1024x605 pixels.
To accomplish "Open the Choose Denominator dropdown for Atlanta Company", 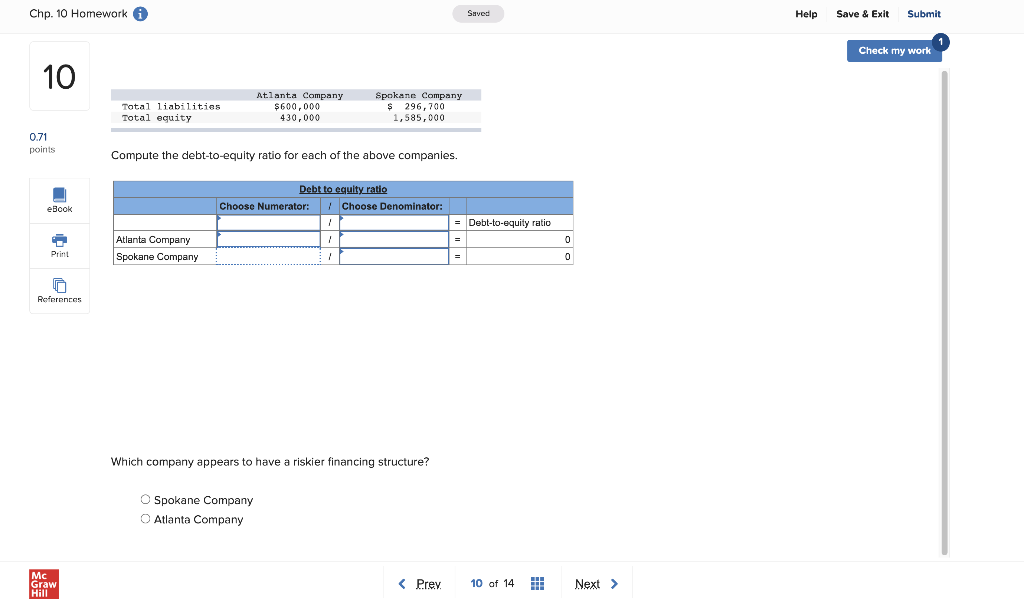I will click(394, 239).
